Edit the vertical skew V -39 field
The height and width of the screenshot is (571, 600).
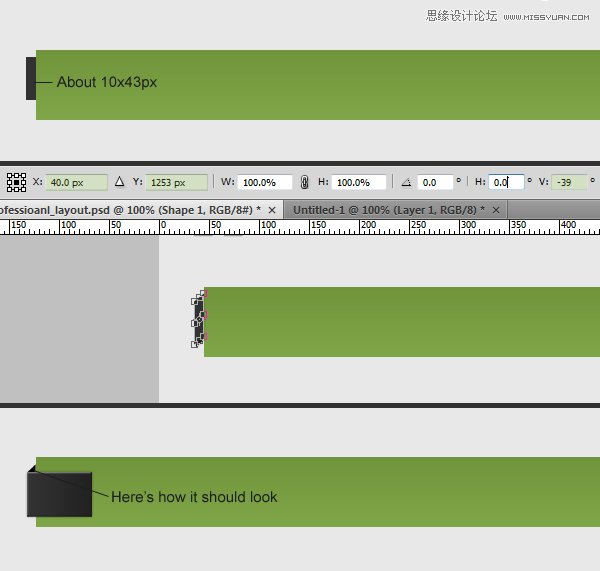click(569, 182)
